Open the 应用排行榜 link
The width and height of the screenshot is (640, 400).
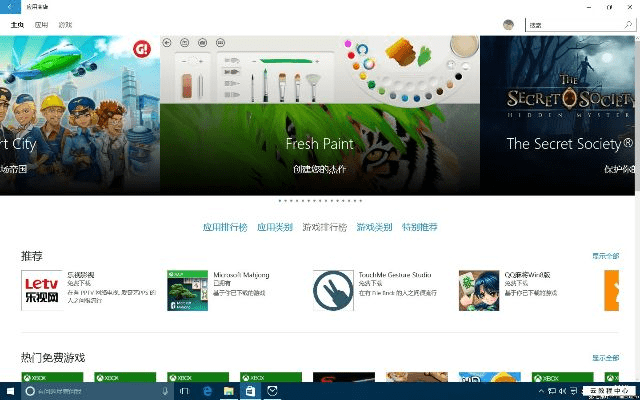224,228
